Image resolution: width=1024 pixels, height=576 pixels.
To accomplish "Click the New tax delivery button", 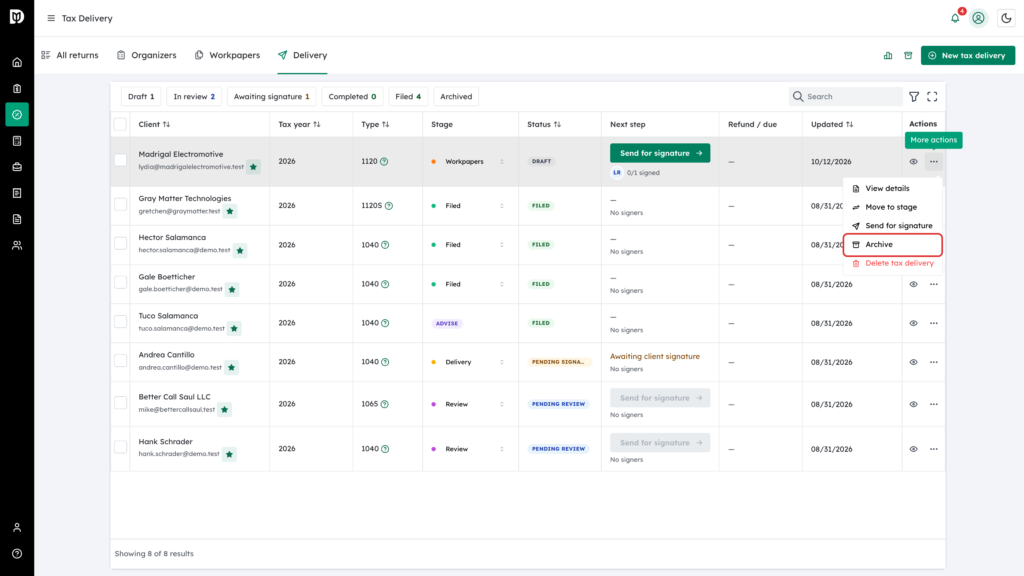I will tap(968, 56).
